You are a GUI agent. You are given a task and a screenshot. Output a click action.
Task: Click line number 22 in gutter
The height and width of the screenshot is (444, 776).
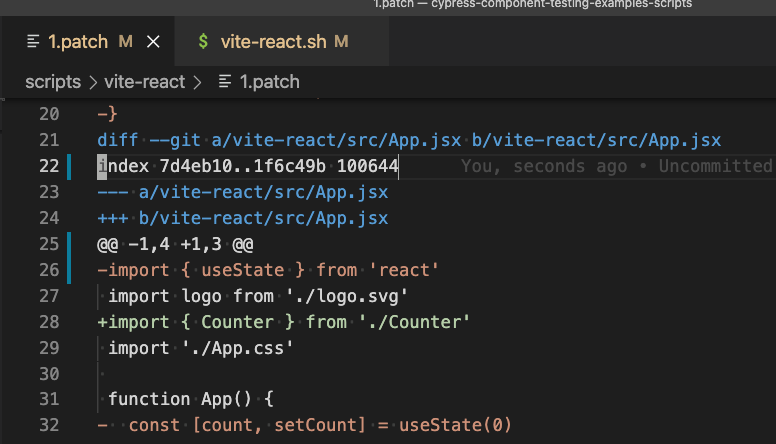pyautogui.click(x=49, y=166)
